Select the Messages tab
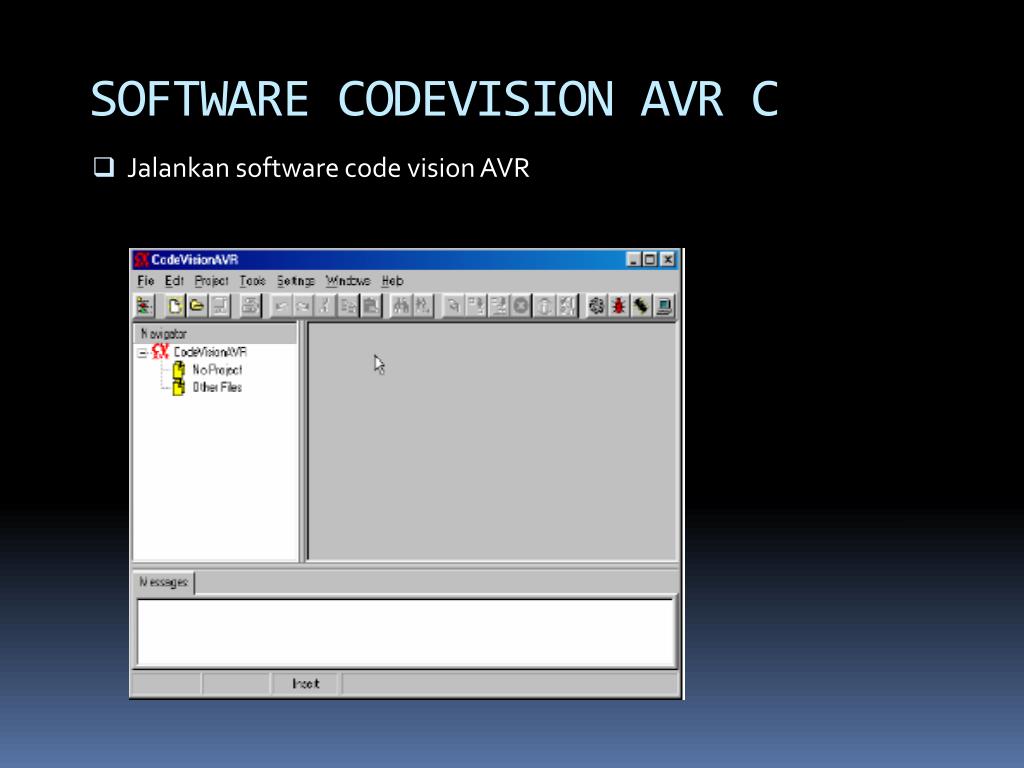The image size is (1024, 768). click(x=163, y=582)
